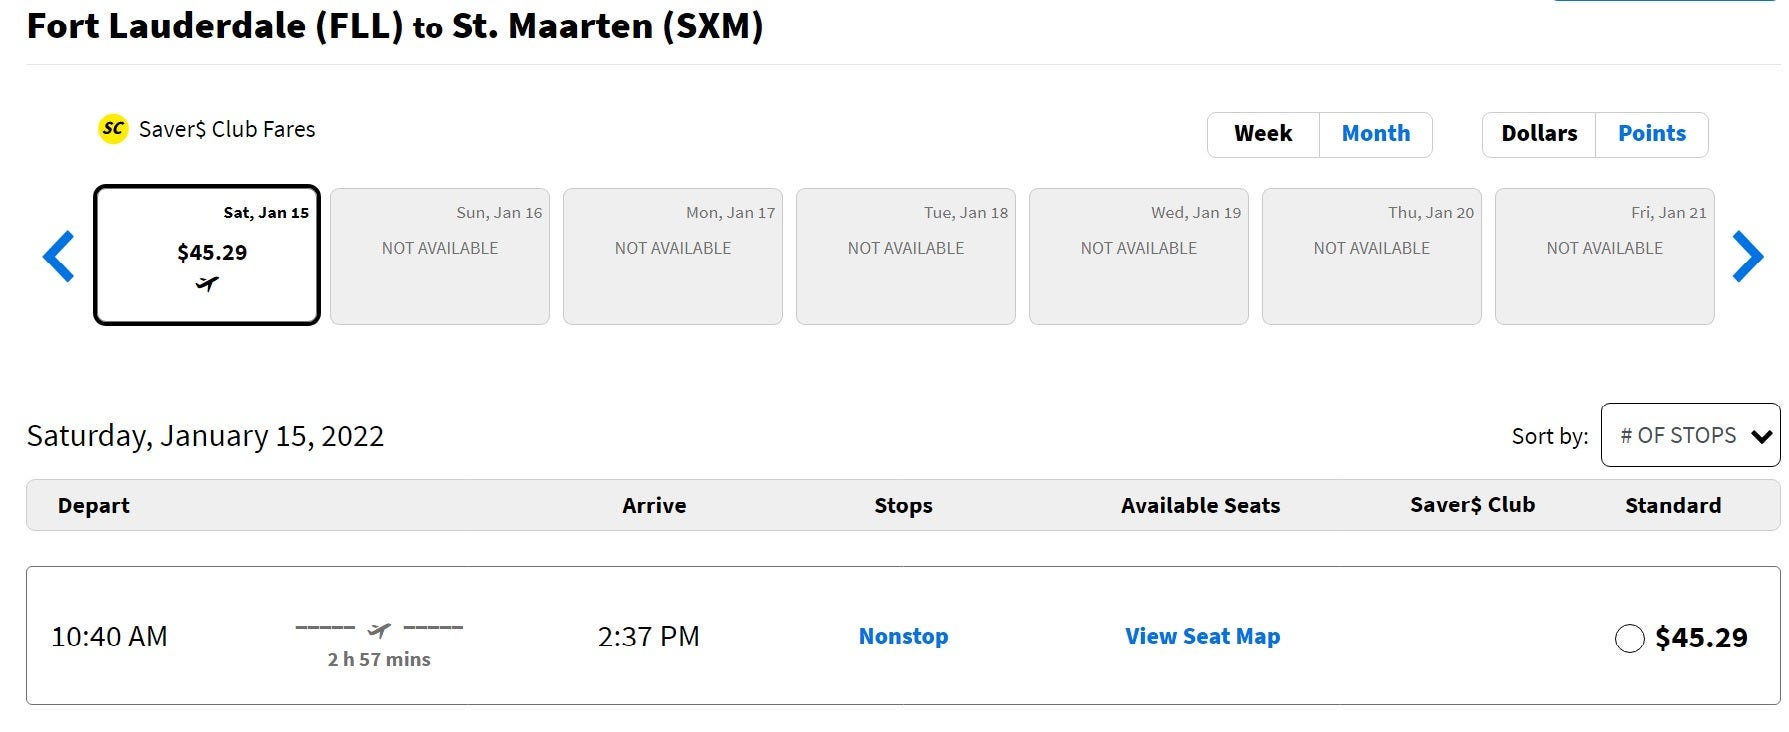Switch to Week view
This screenshot has height=732, width=1789.
[1263, 134]
